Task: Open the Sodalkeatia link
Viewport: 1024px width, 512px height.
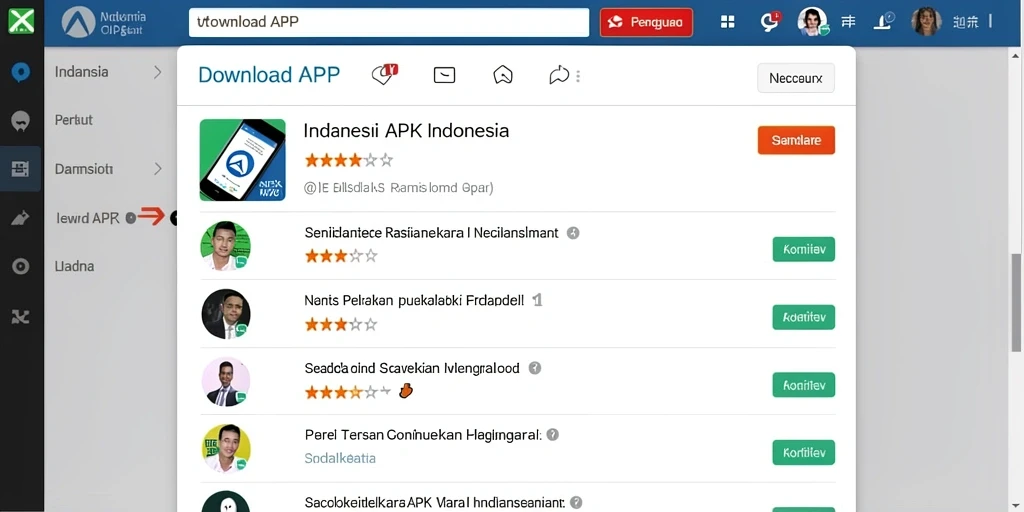Action: 340,458
